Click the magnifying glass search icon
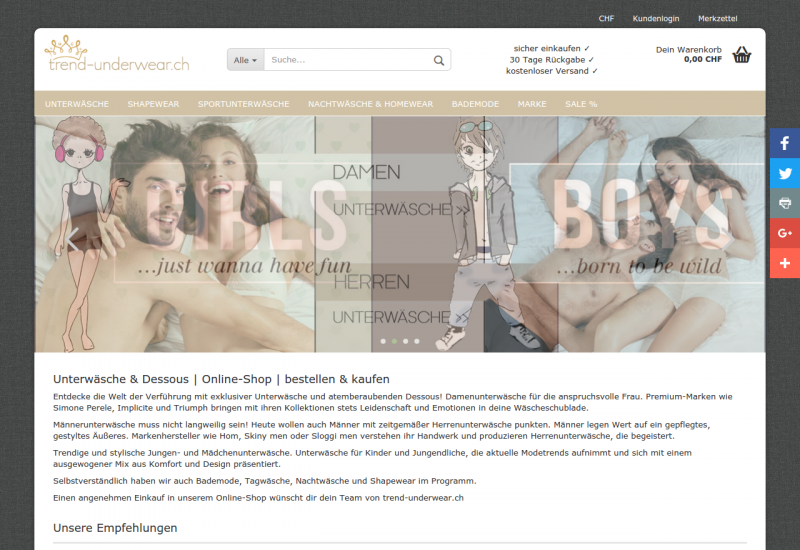The image size is (800, 550). [439, 60]
